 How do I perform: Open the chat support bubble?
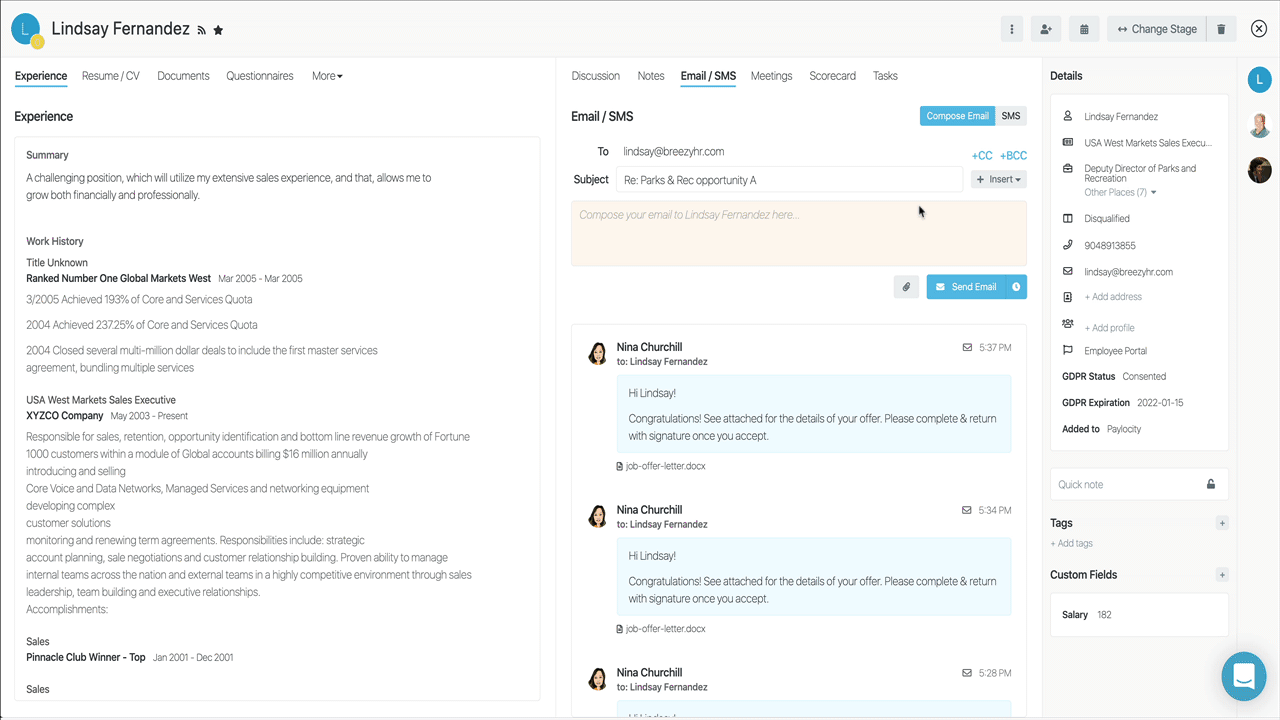pos(1244,677)
